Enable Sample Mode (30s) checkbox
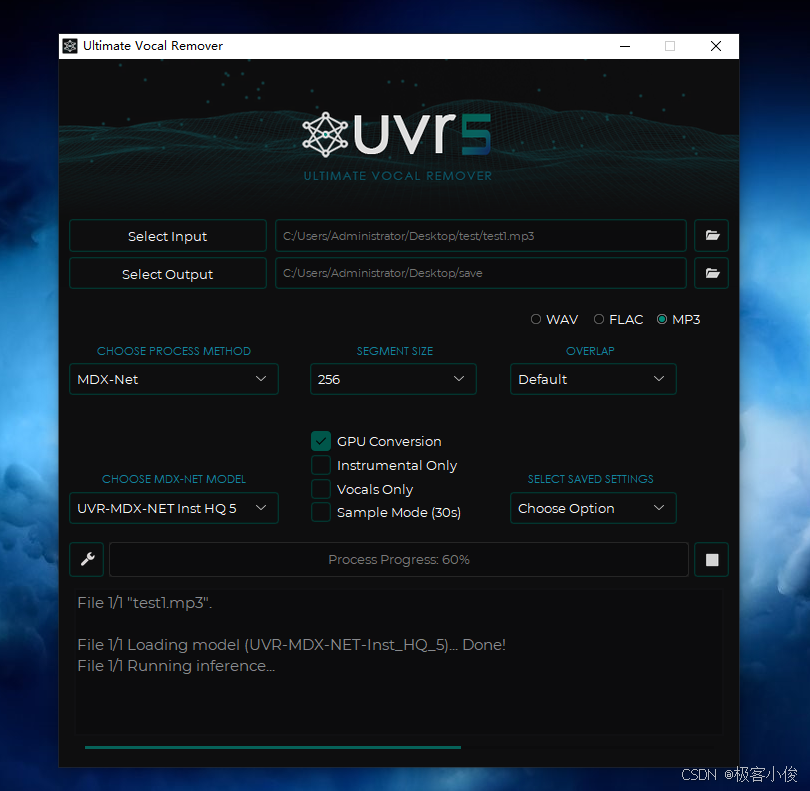 tap(321, 512)
